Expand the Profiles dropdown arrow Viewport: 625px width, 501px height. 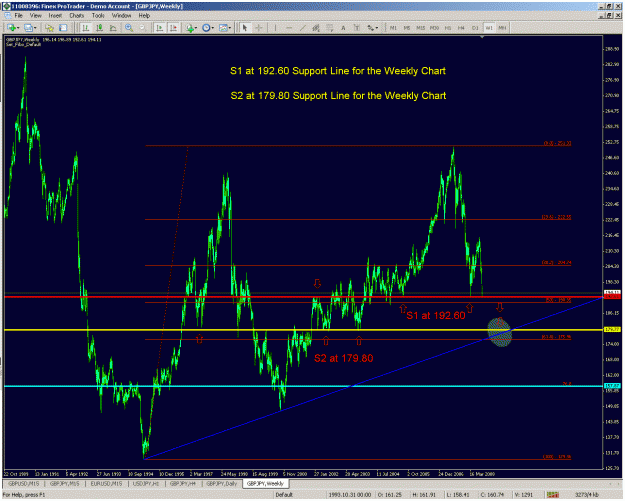(35, 28)
